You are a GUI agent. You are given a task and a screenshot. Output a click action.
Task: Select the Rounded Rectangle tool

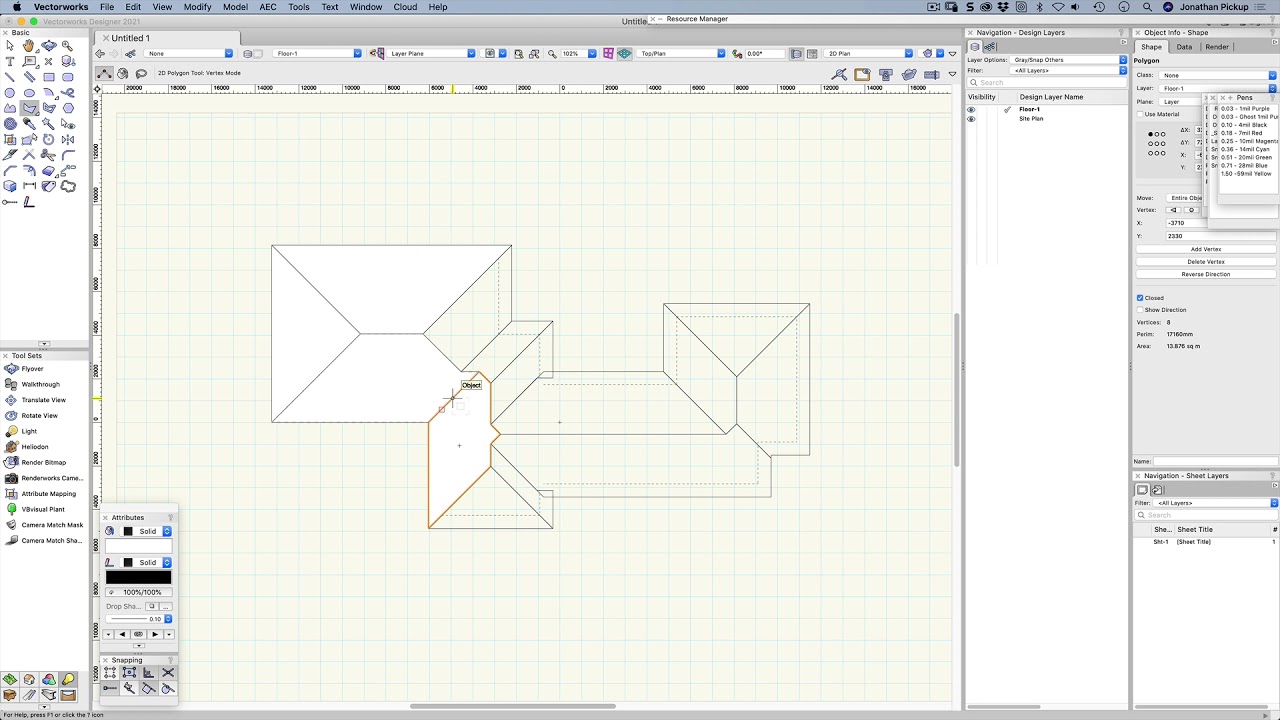coord(68,77)
